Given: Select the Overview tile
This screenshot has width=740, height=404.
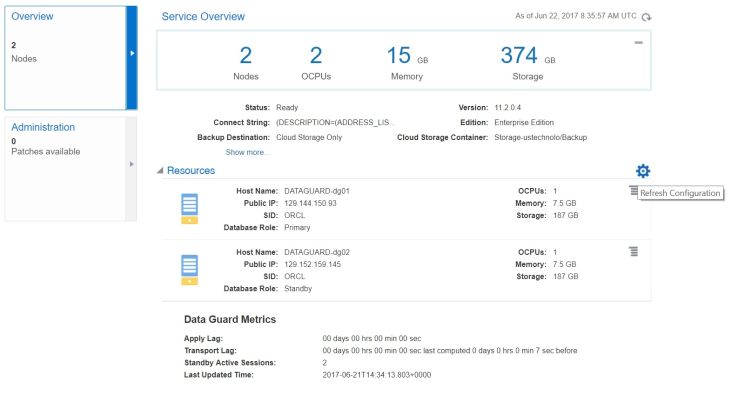Looking at the screenshot, I should pyautogui.click(x=64, y=55).
